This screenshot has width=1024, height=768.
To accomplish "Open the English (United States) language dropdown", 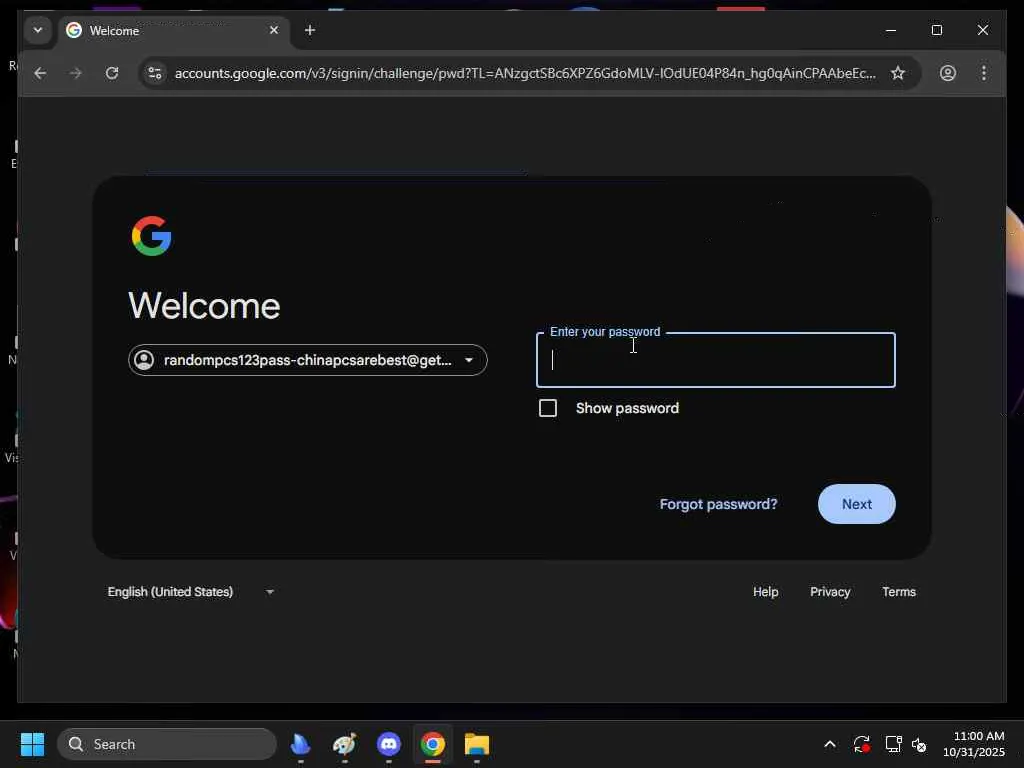I will pyautogui.click(x=190, y=592).
